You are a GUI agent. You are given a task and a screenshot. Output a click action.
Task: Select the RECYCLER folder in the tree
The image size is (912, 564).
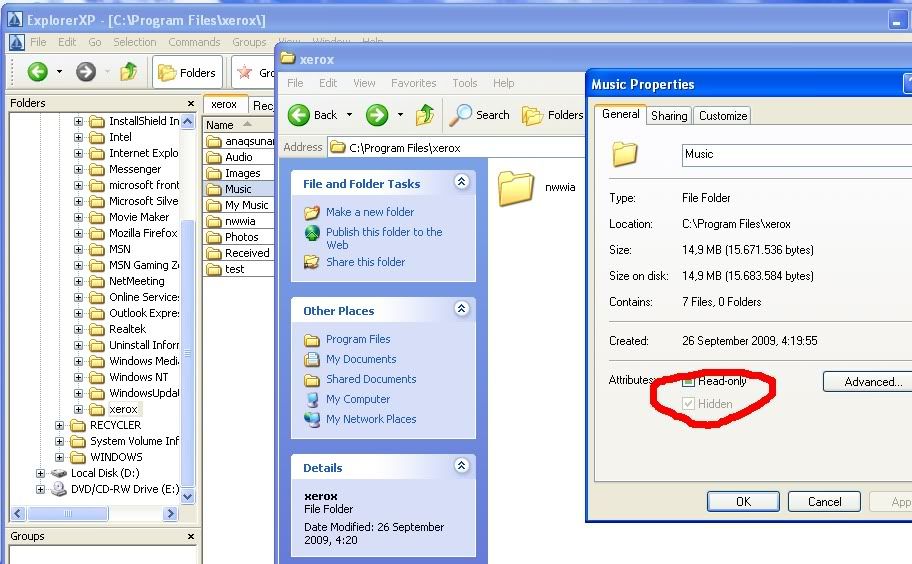click(x=115, y=425)
